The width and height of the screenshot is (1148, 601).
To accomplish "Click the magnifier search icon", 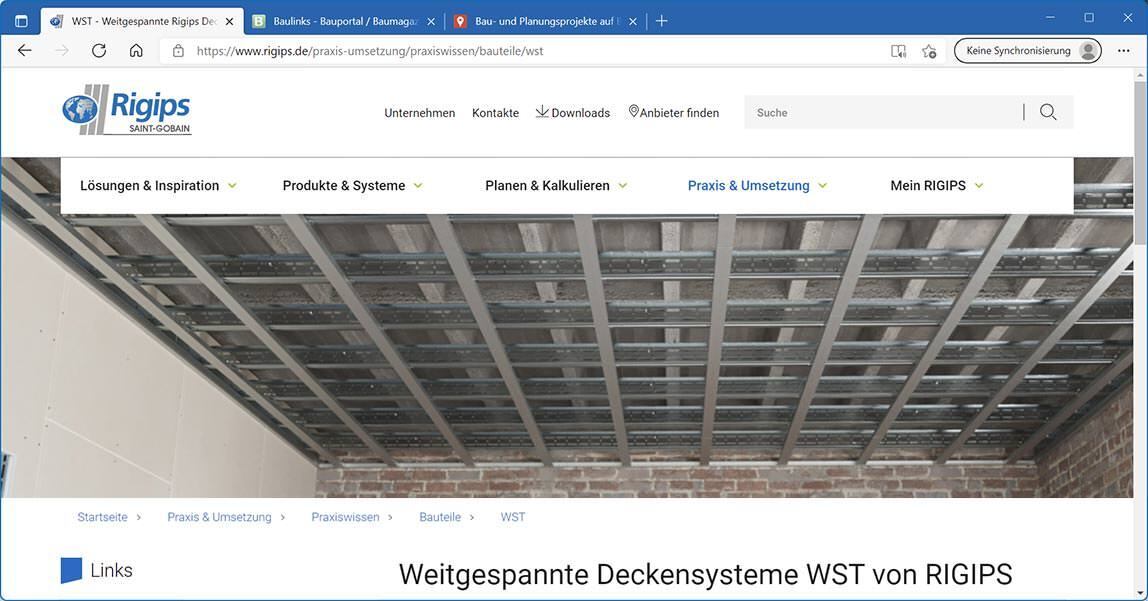I will (x=1048, y=112).
